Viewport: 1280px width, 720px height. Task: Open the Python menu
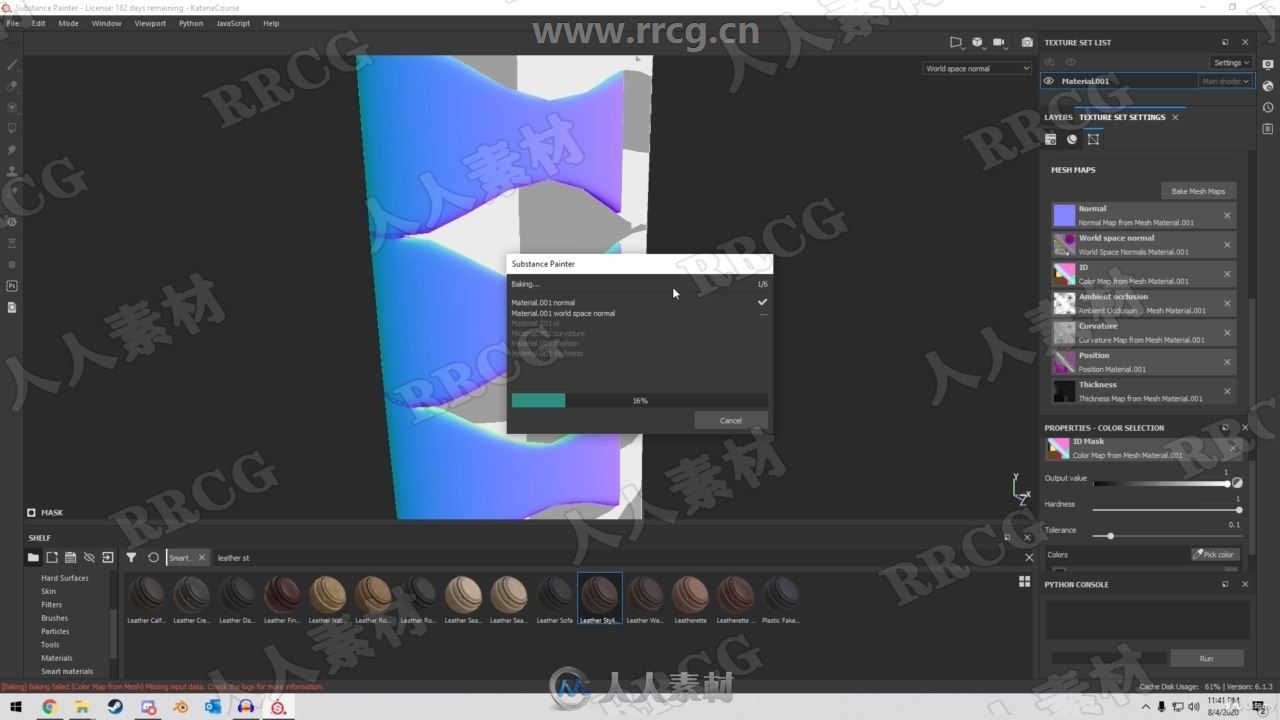coord(191,23)
